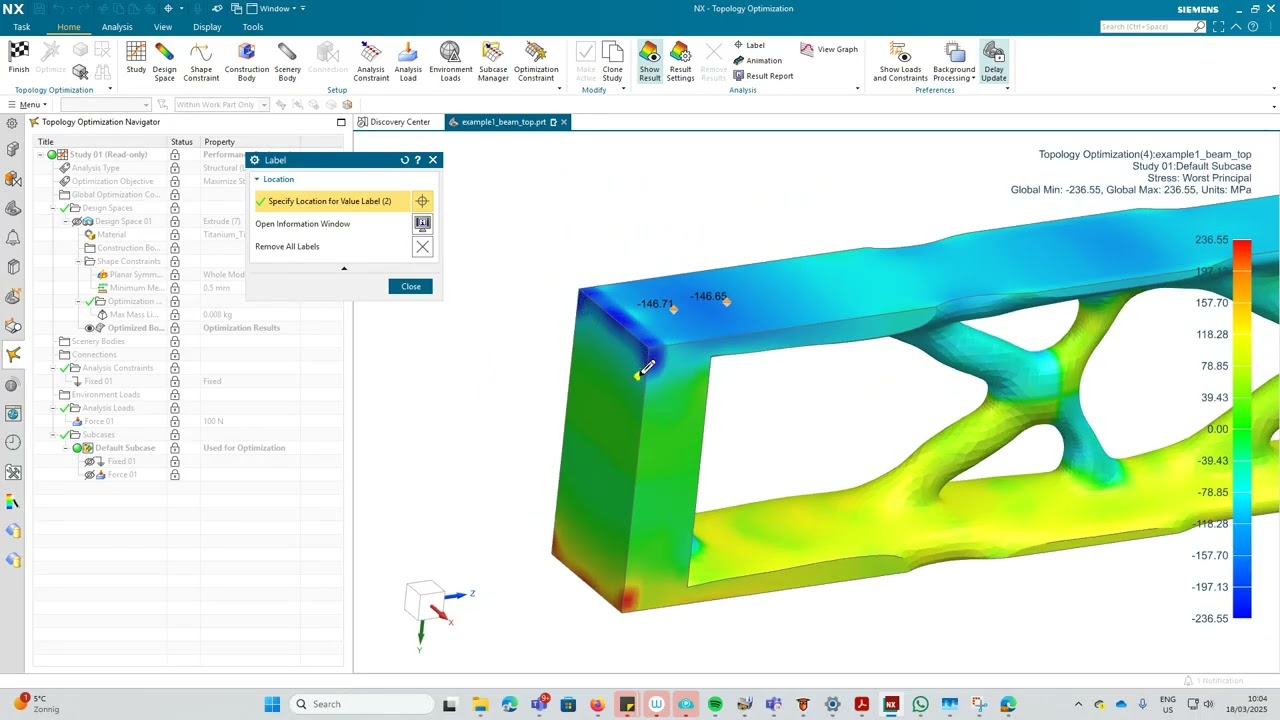Viewport: 1280px width, 720px height.
Task: Collapse the Default Subcase tree node
Action: 66,448
